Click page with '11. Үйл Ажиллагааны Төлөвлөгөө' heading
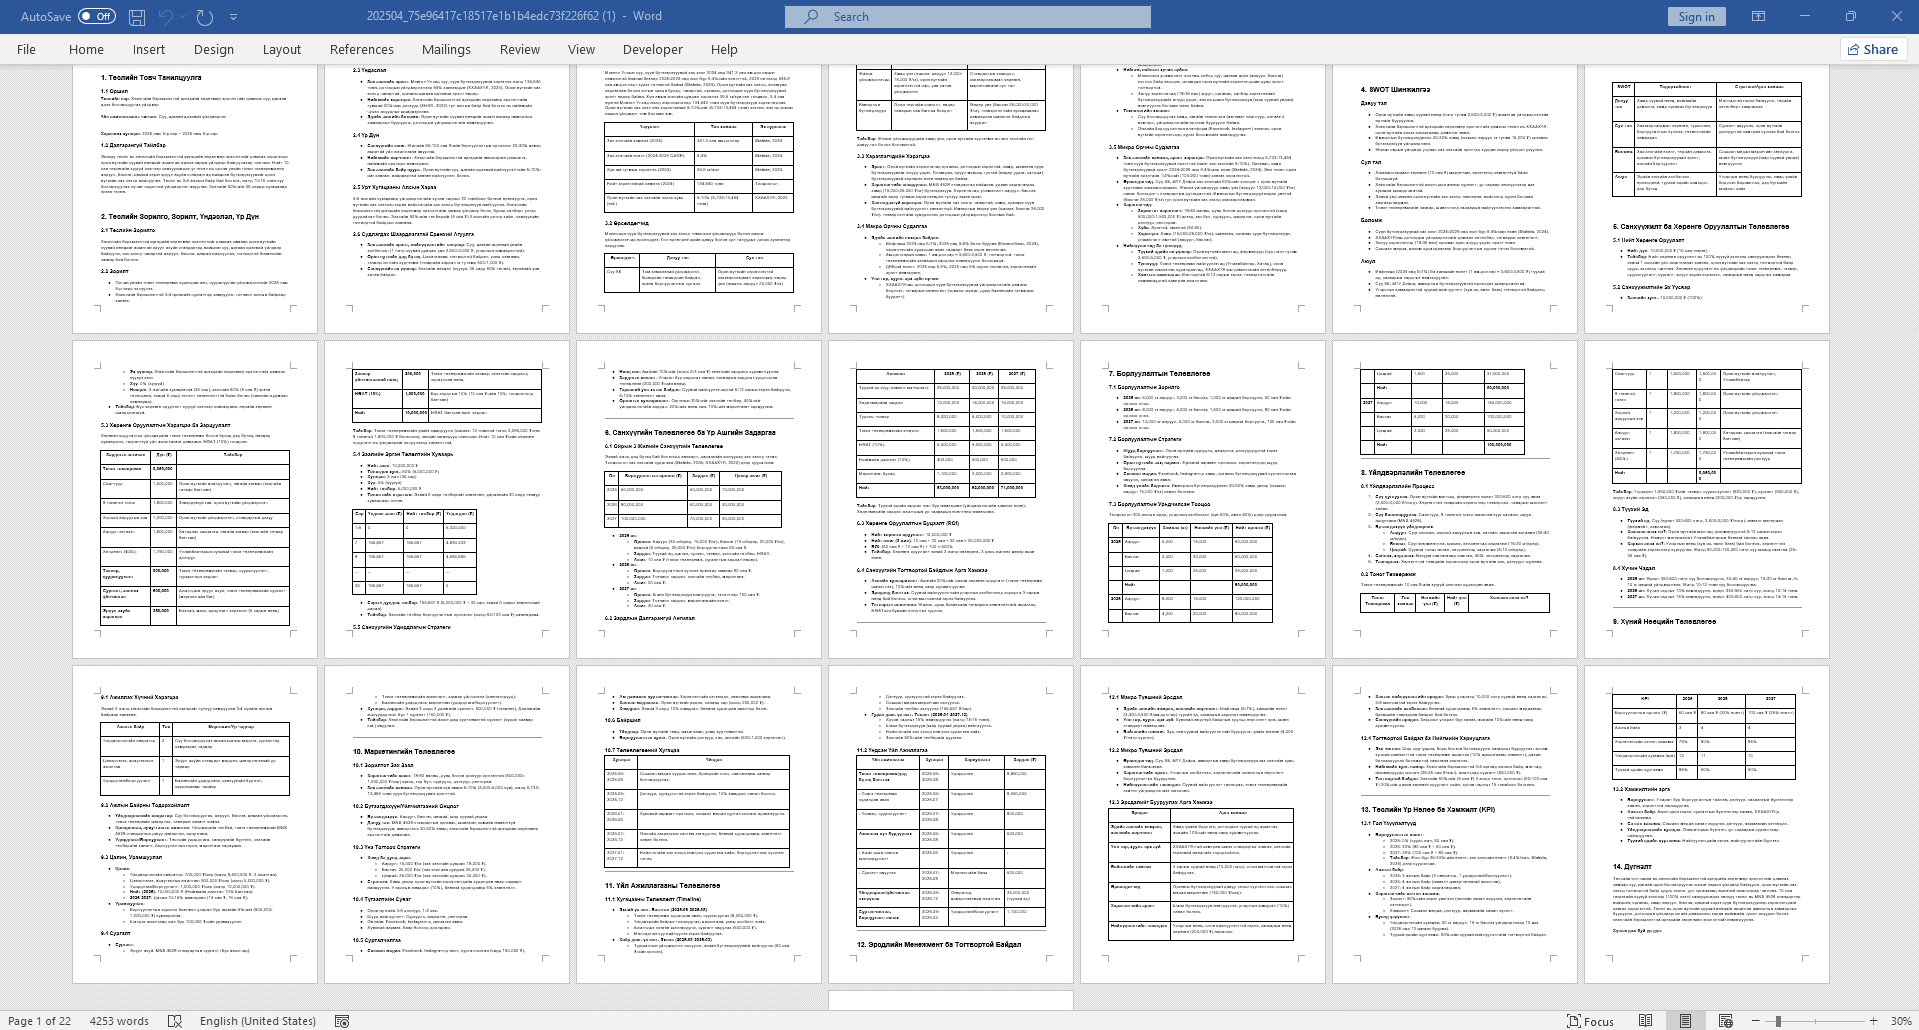The image size is (1919, 1030). (x=698, y=824)
